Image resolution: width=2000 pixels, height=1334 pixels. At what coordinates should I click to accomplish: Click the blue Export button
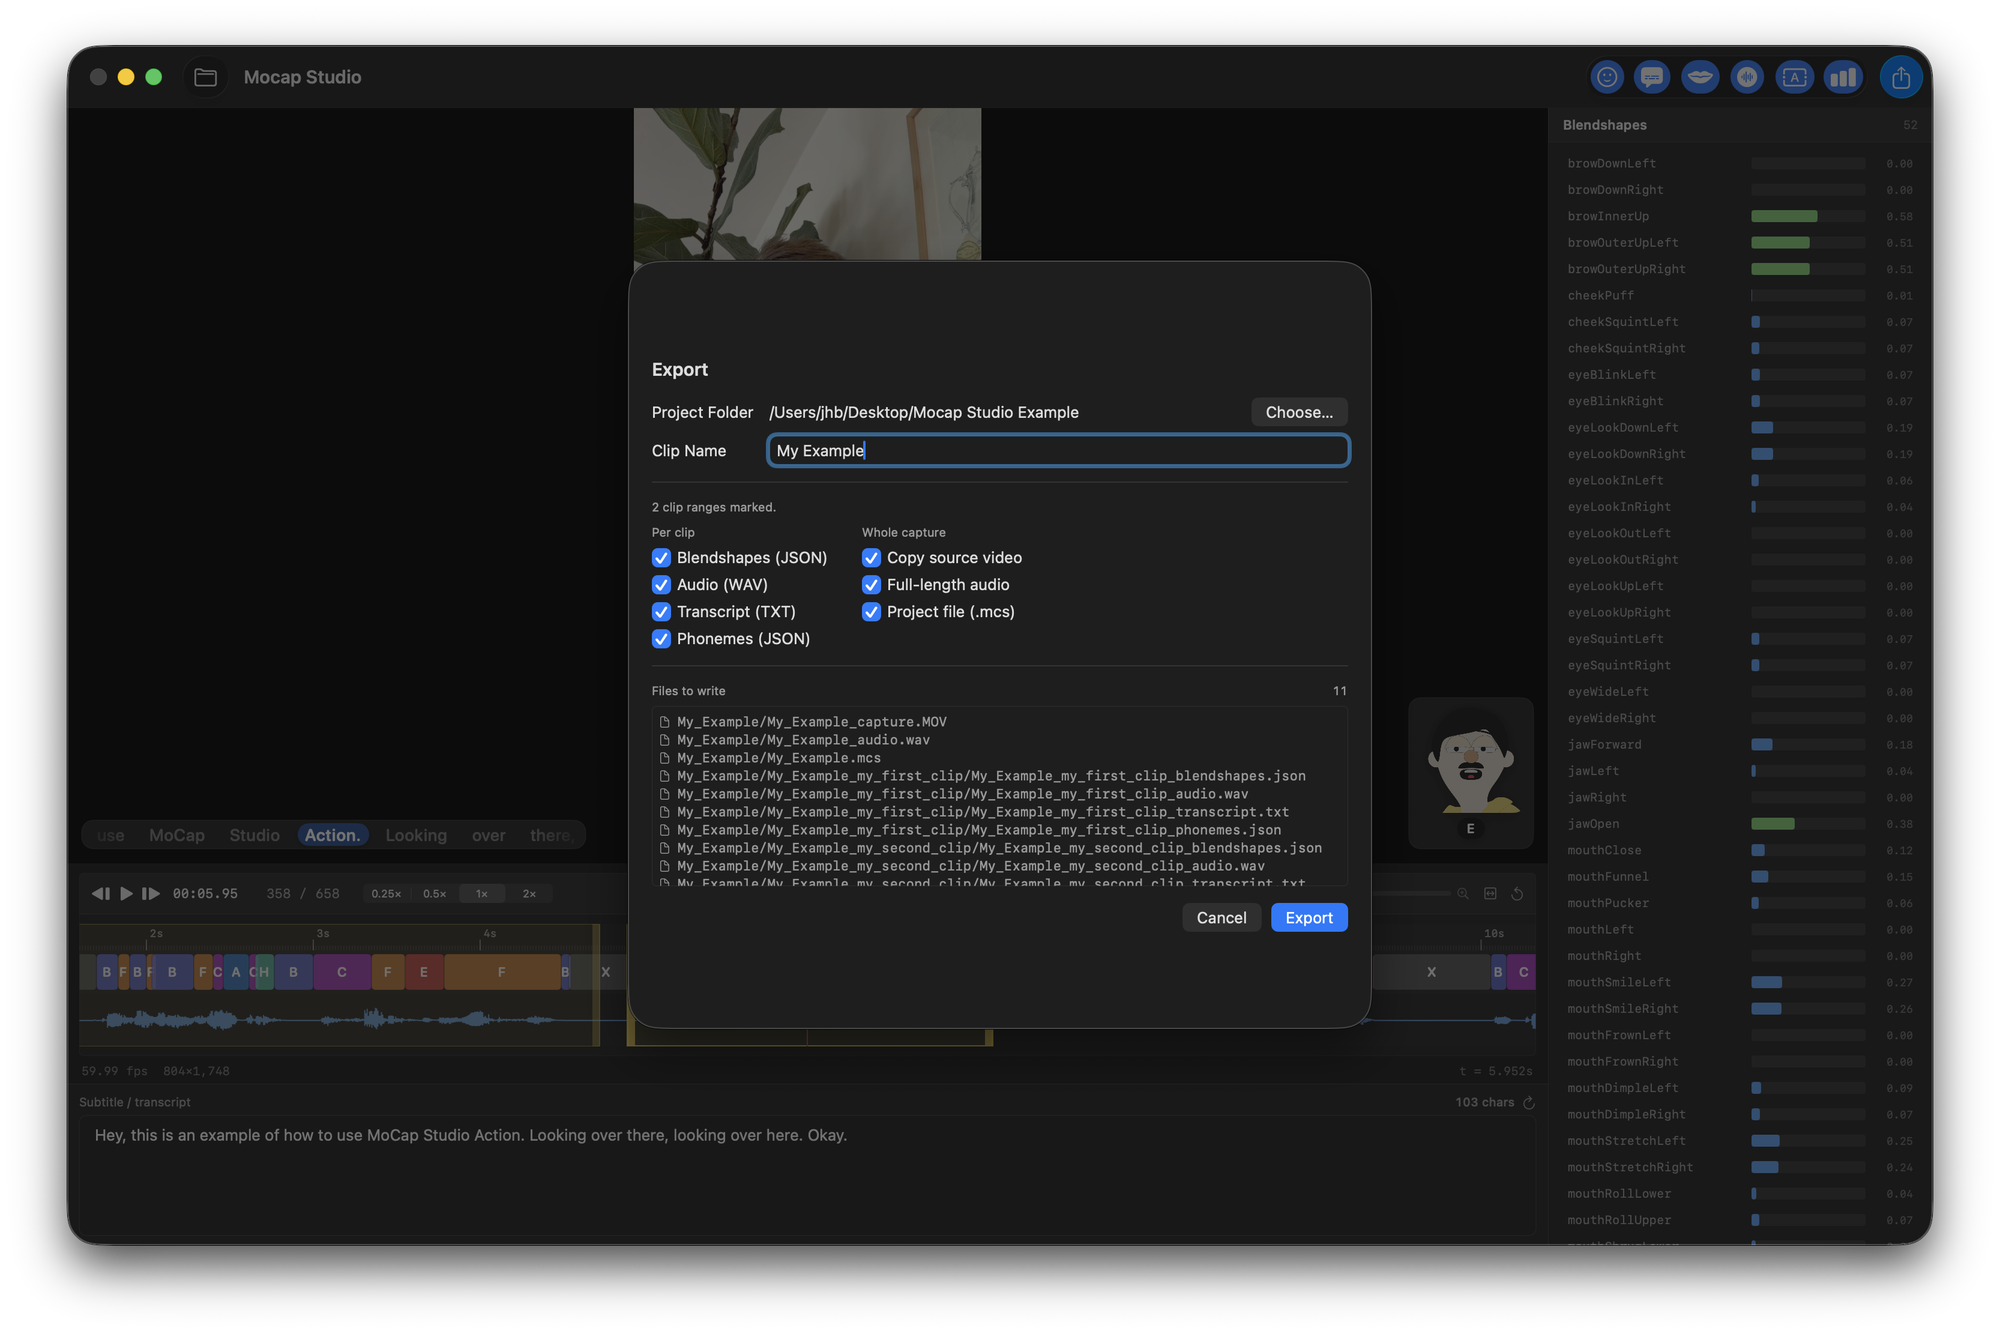coord(1309,918)
